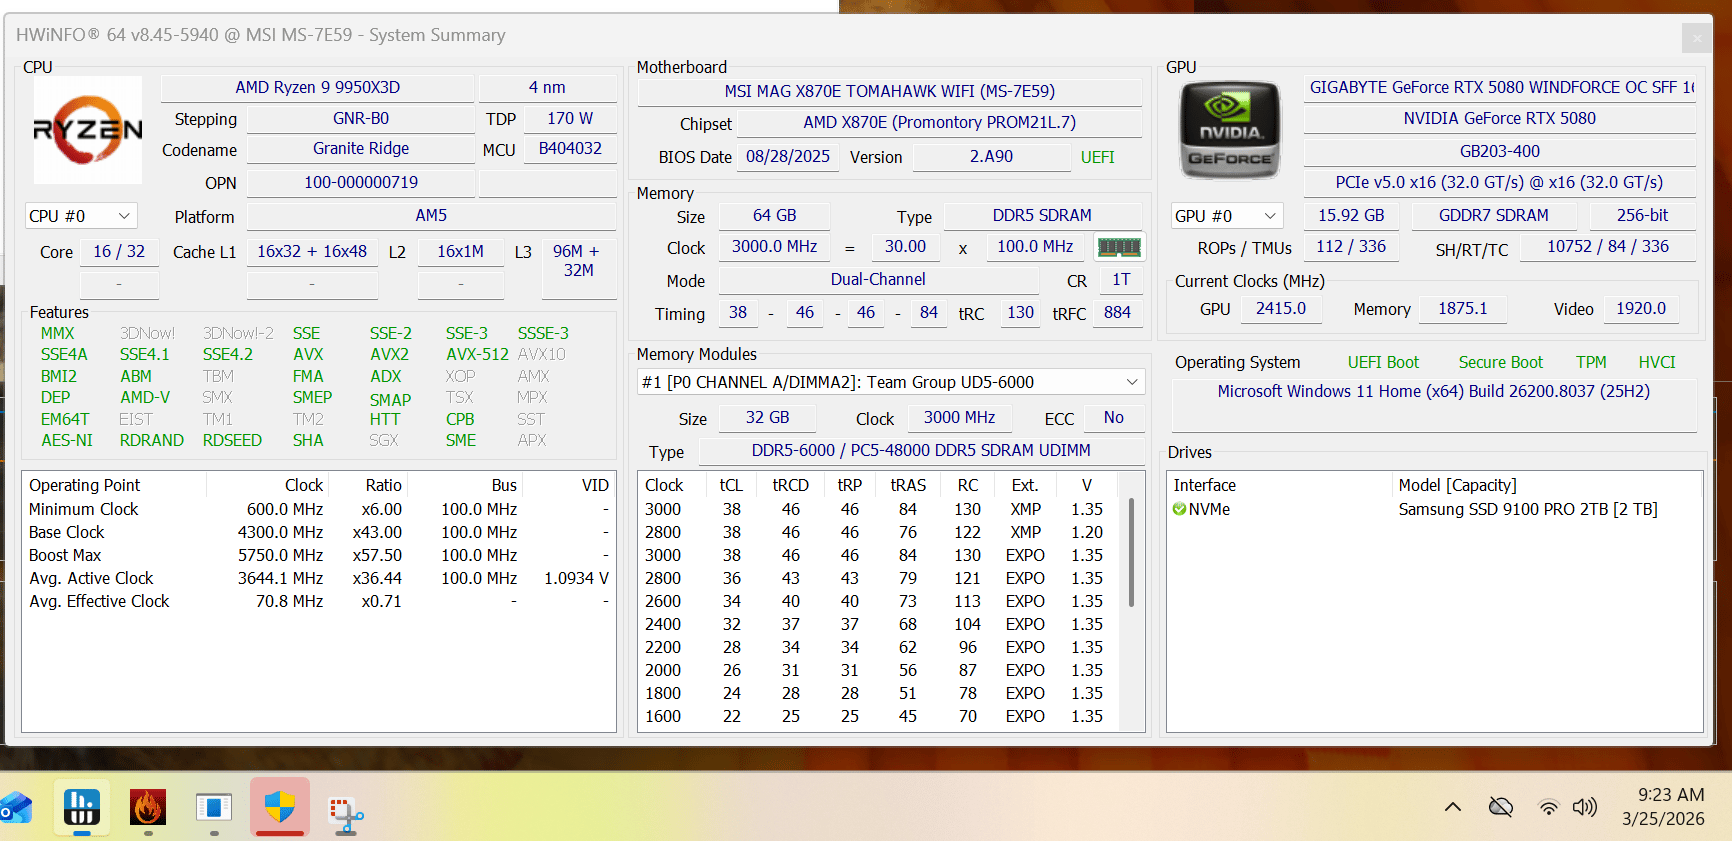
Task: Launch Snipping Tool from the taskbar
Action: [346, 812]
